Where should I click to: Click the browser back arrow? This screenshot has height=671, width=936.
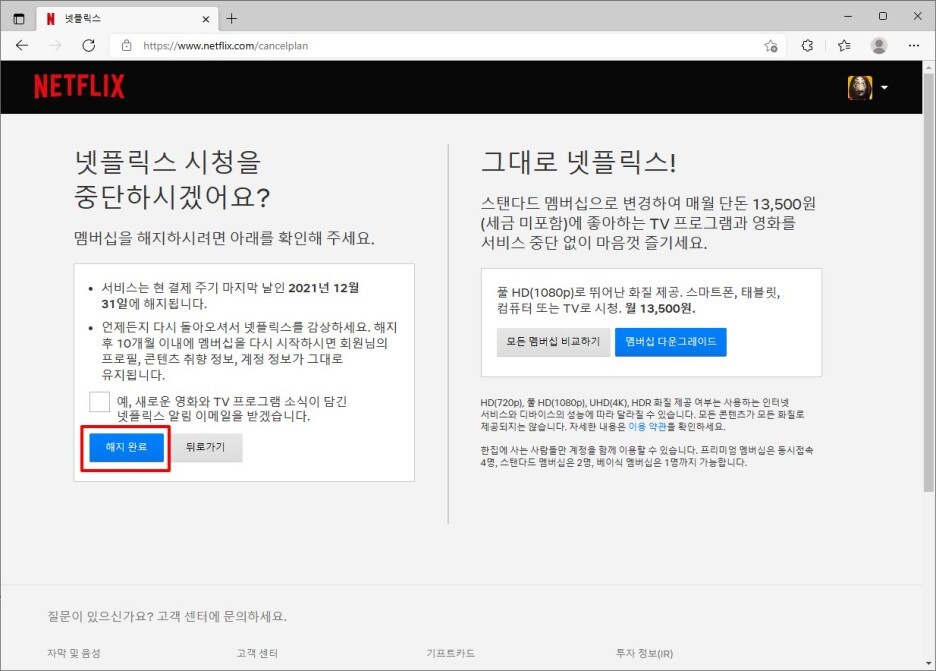22,45
